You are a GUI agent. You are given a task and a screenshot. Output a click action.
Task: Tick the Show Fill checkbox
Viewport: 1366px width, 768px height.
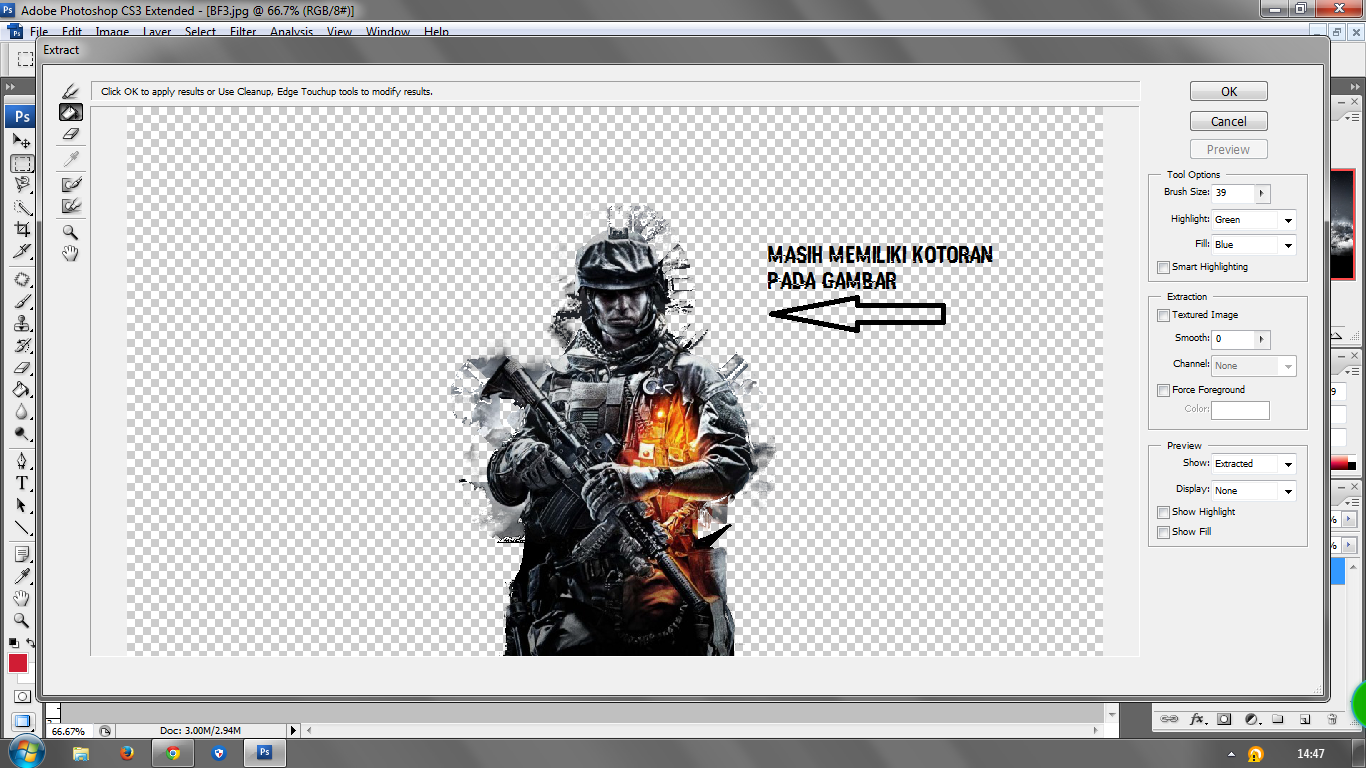pyautogui.click(x=1163, y=532)
